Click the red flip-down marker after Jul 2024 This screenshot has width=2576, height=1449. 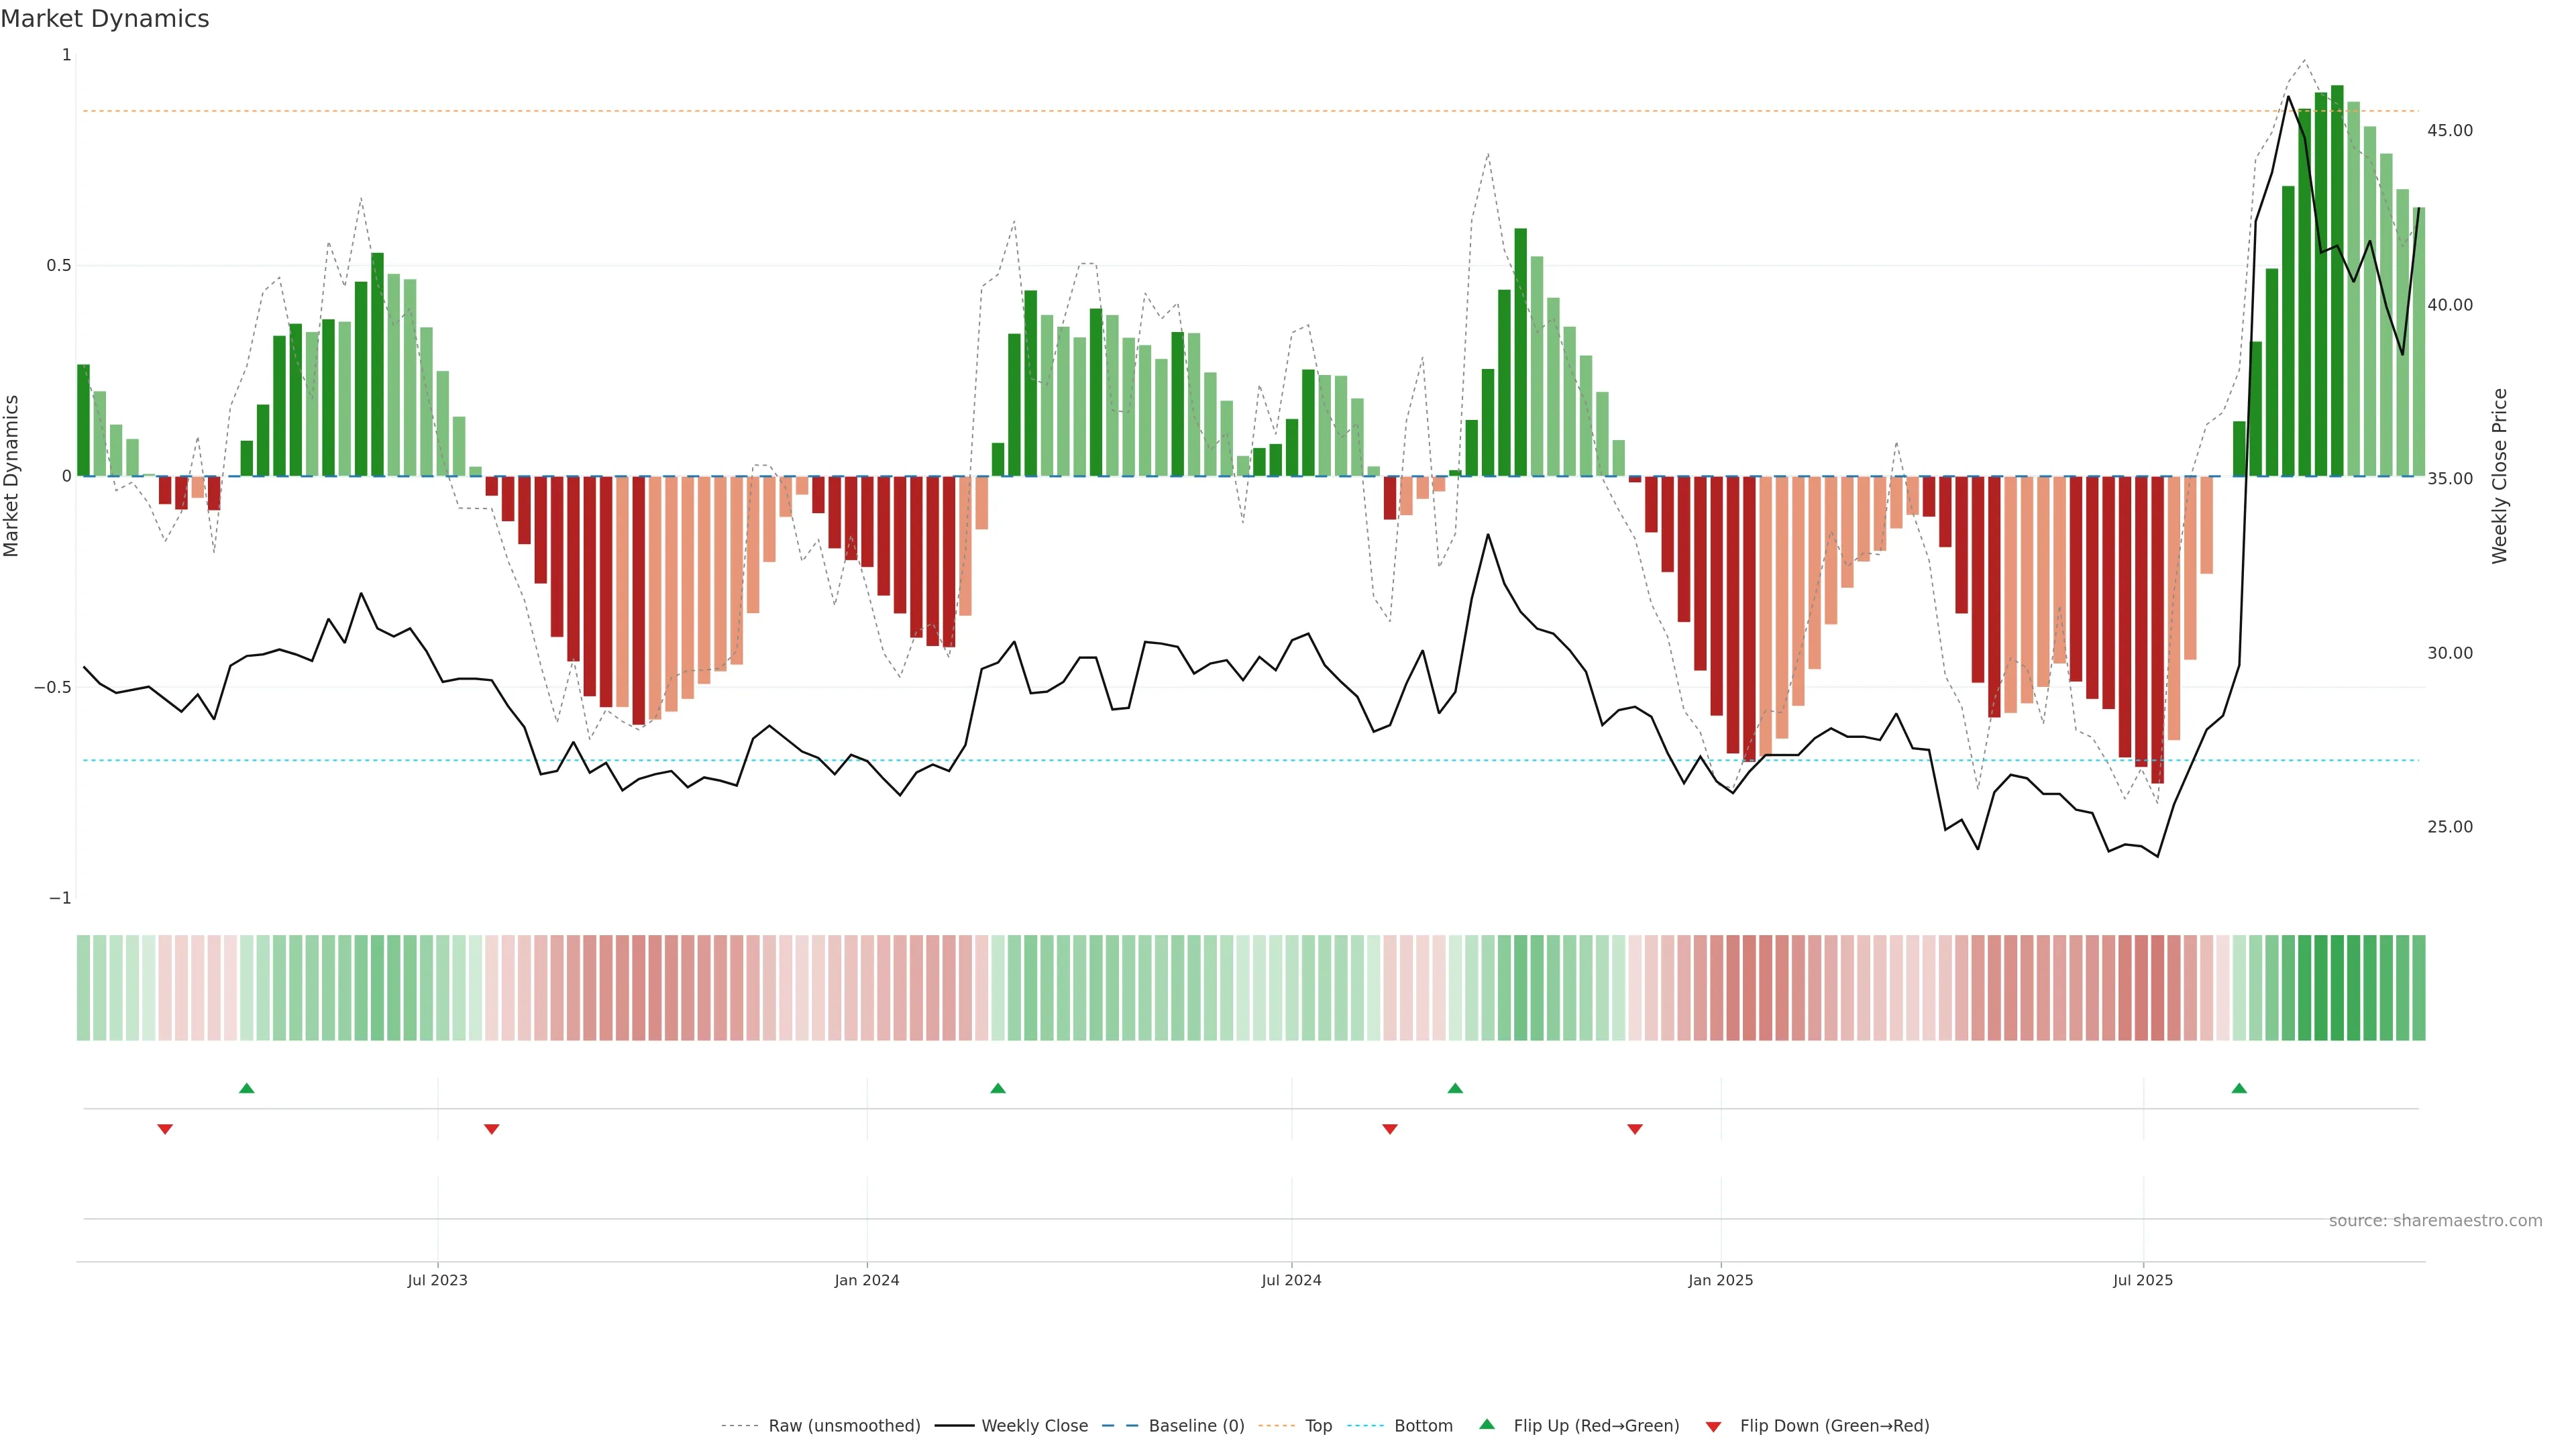pos(1390,1129)
